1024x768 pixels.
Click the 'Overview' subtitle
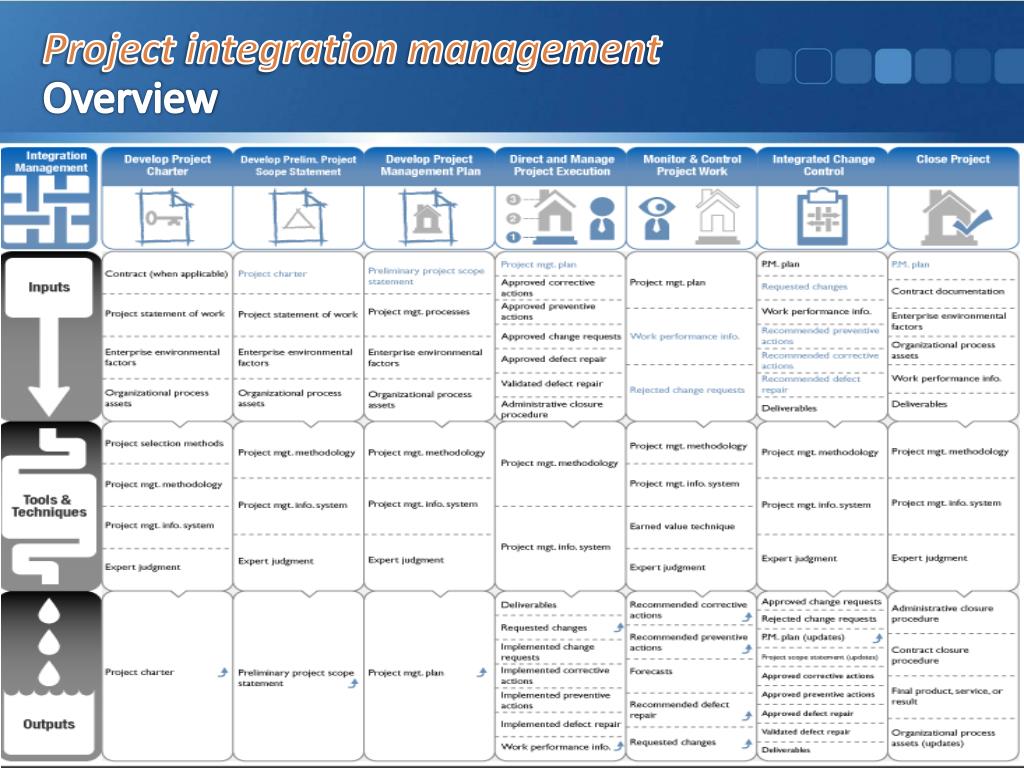click(x=130, y=99)
